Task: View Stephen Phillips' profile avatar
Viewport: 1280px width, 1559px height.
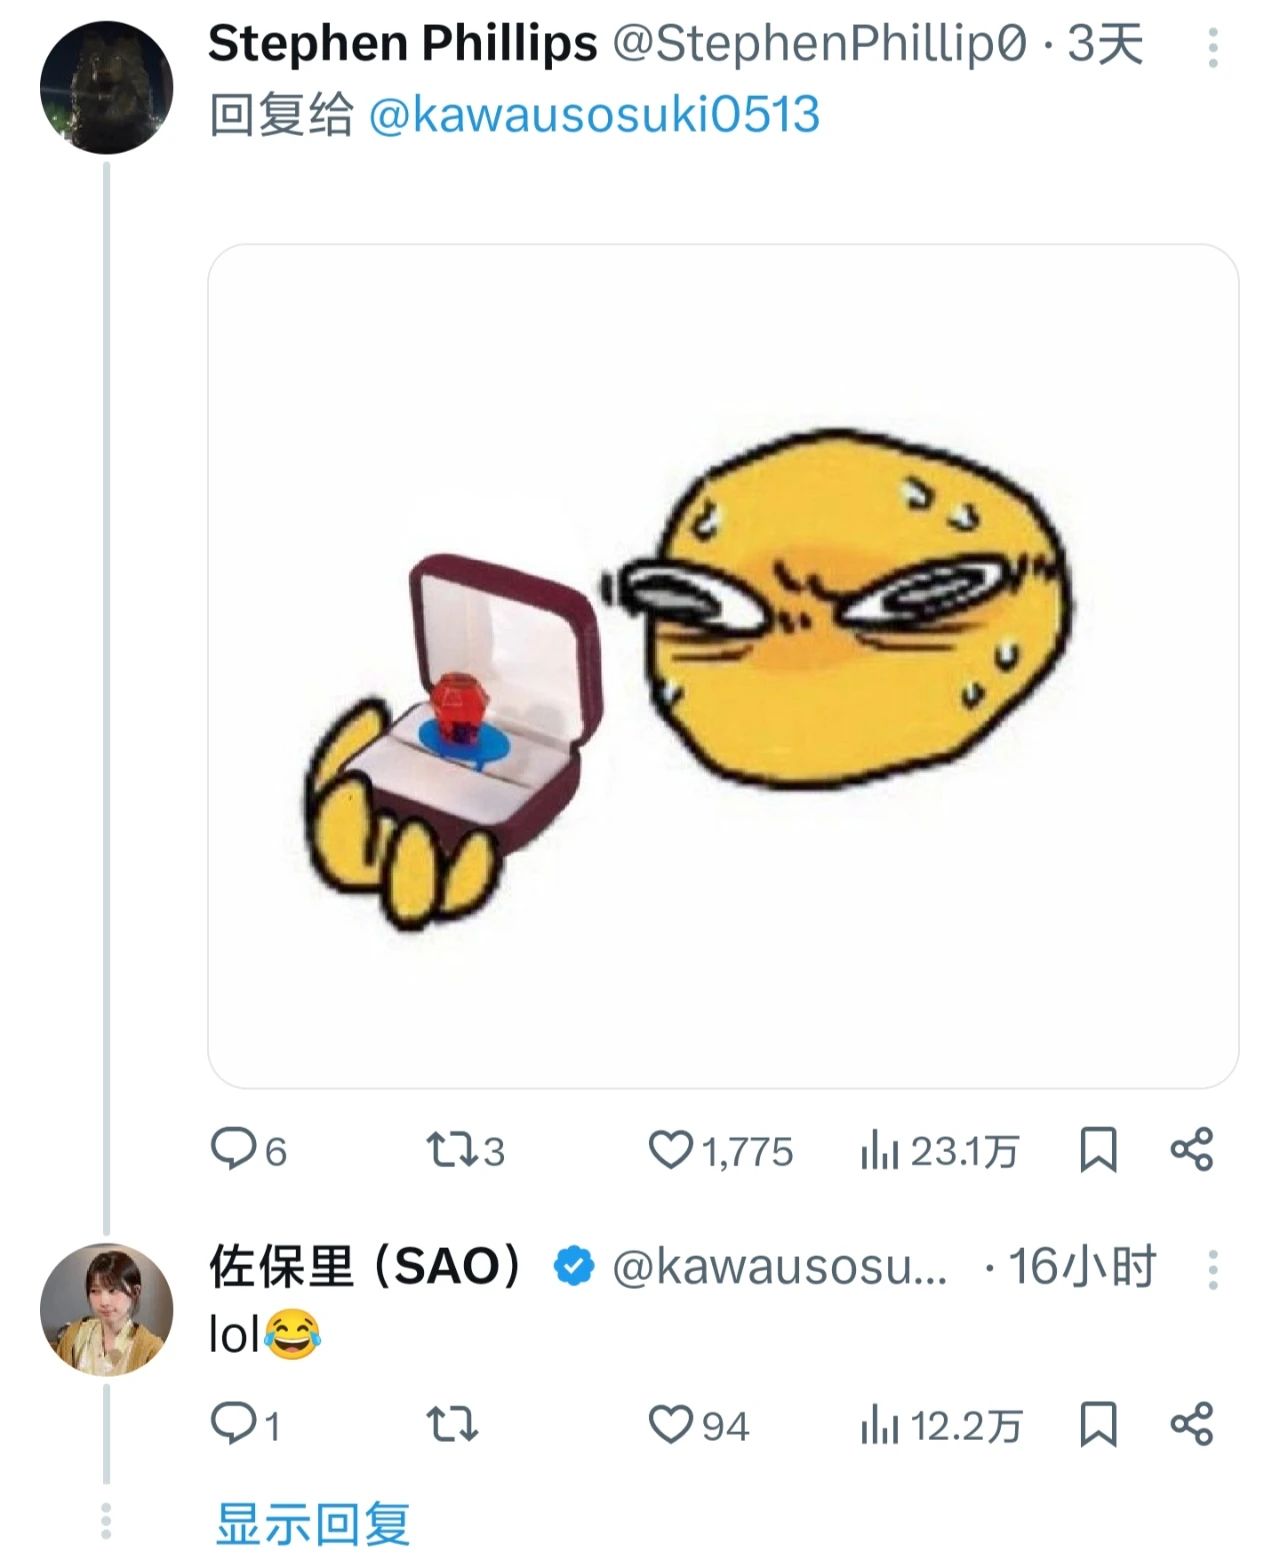Action: [106, 88]
